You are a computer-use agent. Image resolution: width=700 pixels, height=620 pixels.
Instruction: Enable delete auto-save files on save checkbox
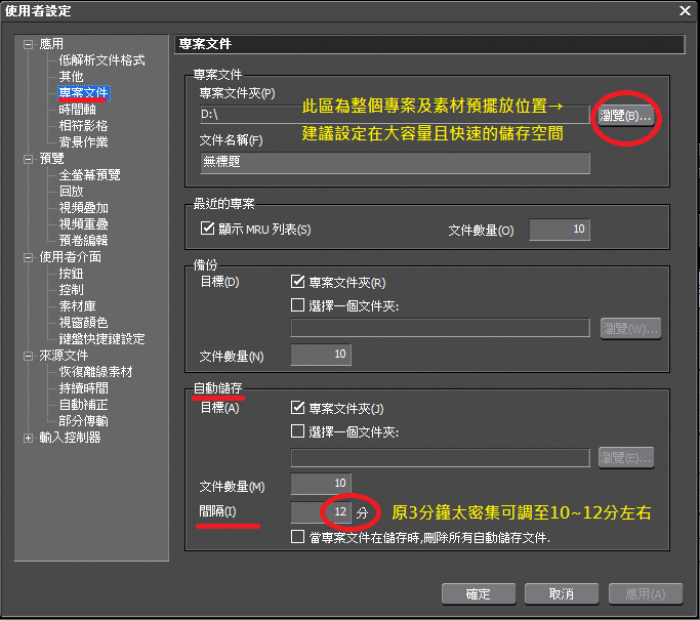pyautogui.click(x=297, y=537)
